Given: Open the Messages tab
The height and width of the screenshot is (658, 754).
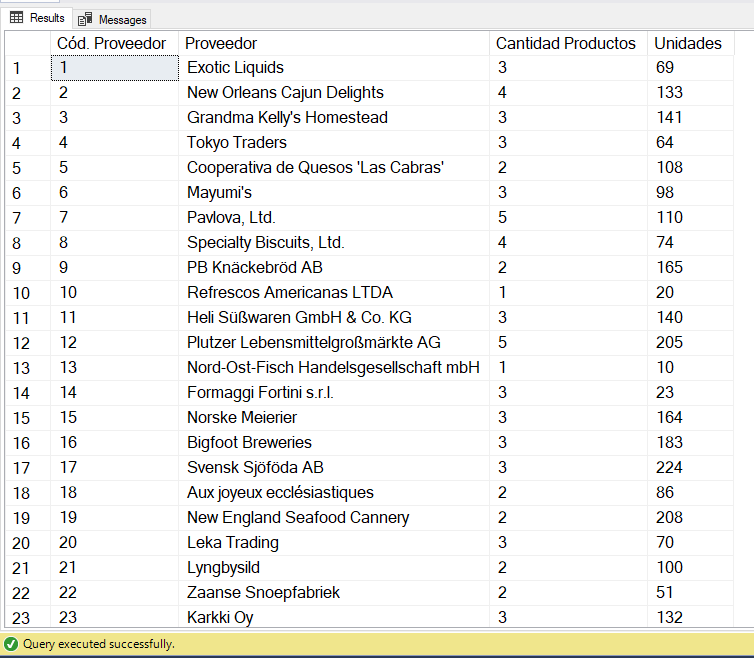Looking at the screenshot, I should coord(112,19).
